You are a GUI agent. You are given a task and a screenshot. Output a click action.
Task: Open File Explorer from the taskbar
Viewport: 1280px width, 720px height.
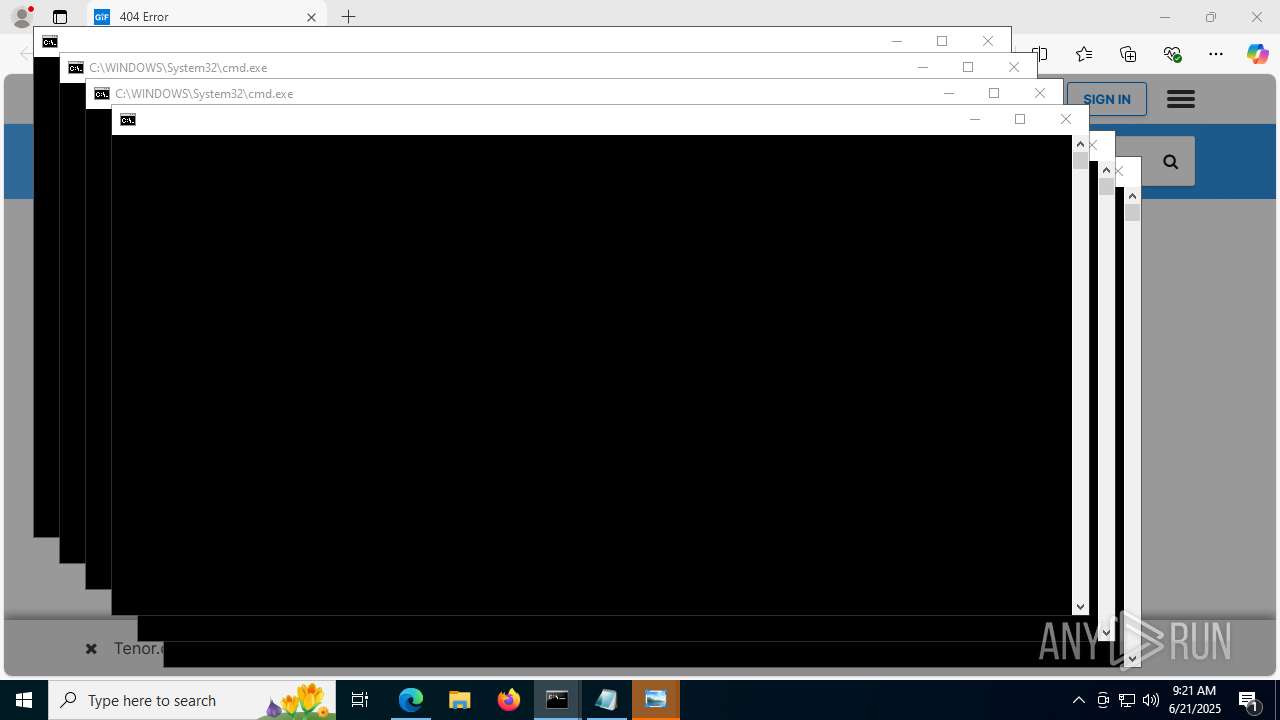(460, 700)
